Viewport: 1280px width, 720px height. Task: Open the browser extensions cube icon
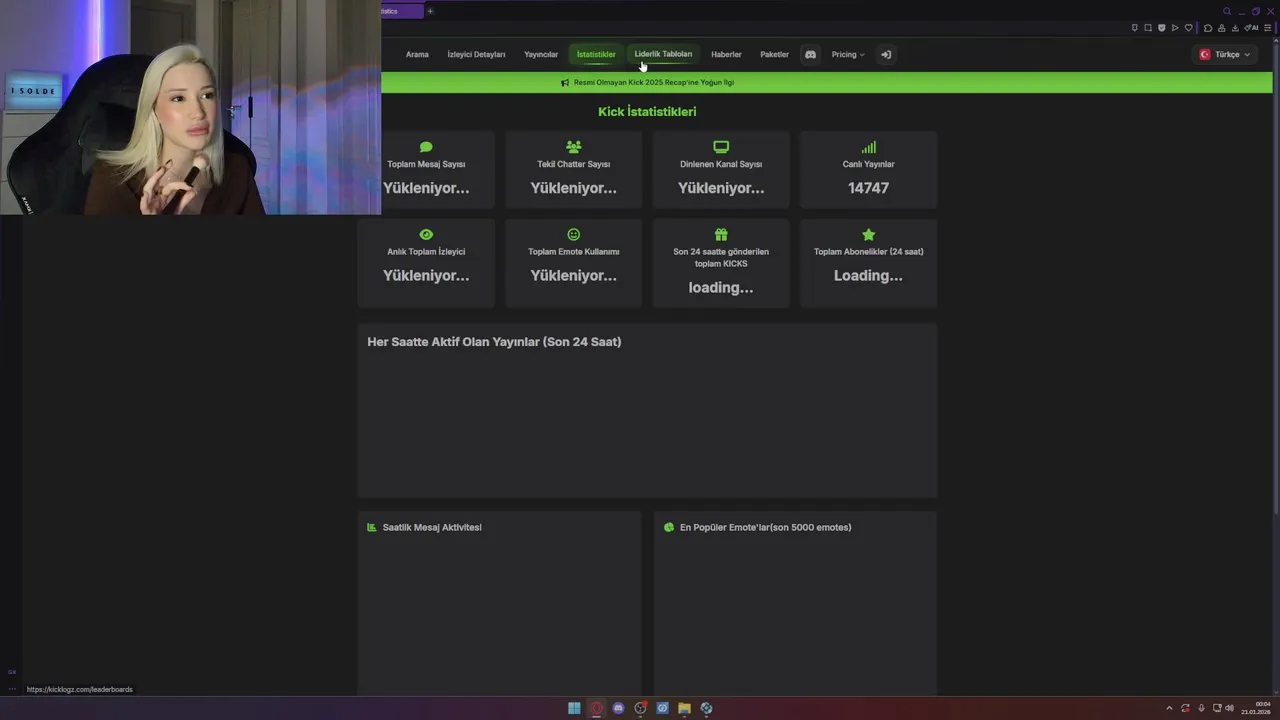[1208, 28]
